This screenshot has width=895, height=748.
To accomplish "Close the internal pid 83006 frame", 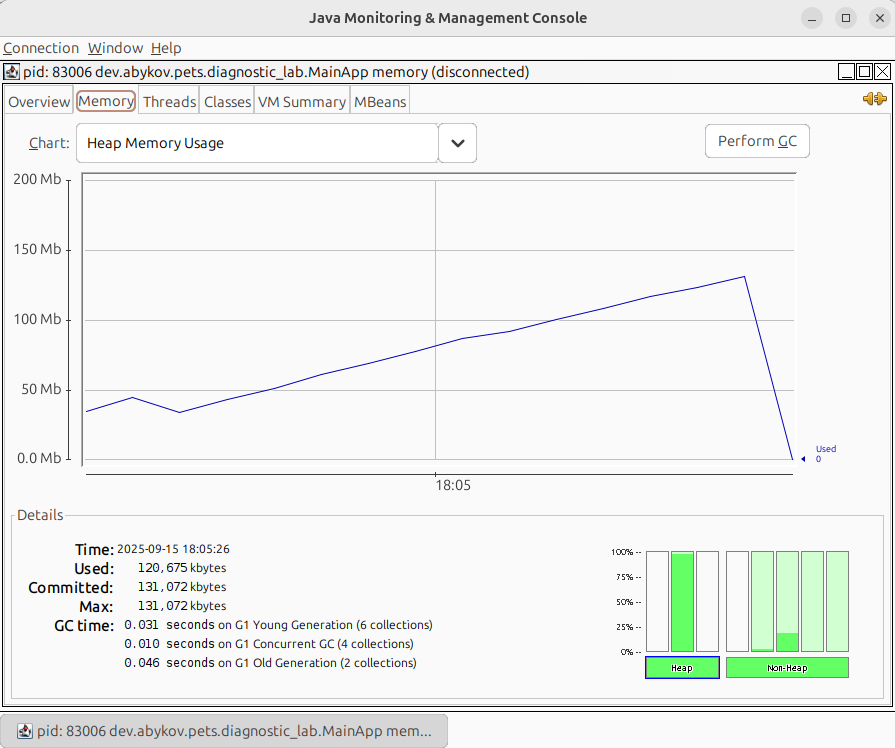I will click(x=882, y=72).
